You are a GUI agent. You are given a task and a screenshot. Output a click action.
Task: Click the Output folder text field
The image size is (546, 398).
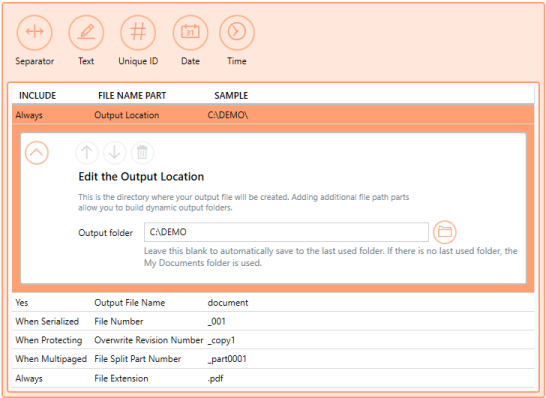tap(286, 232)
